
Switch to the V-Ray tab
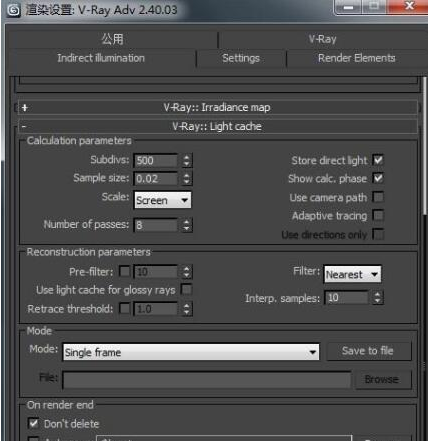[322, 39]
